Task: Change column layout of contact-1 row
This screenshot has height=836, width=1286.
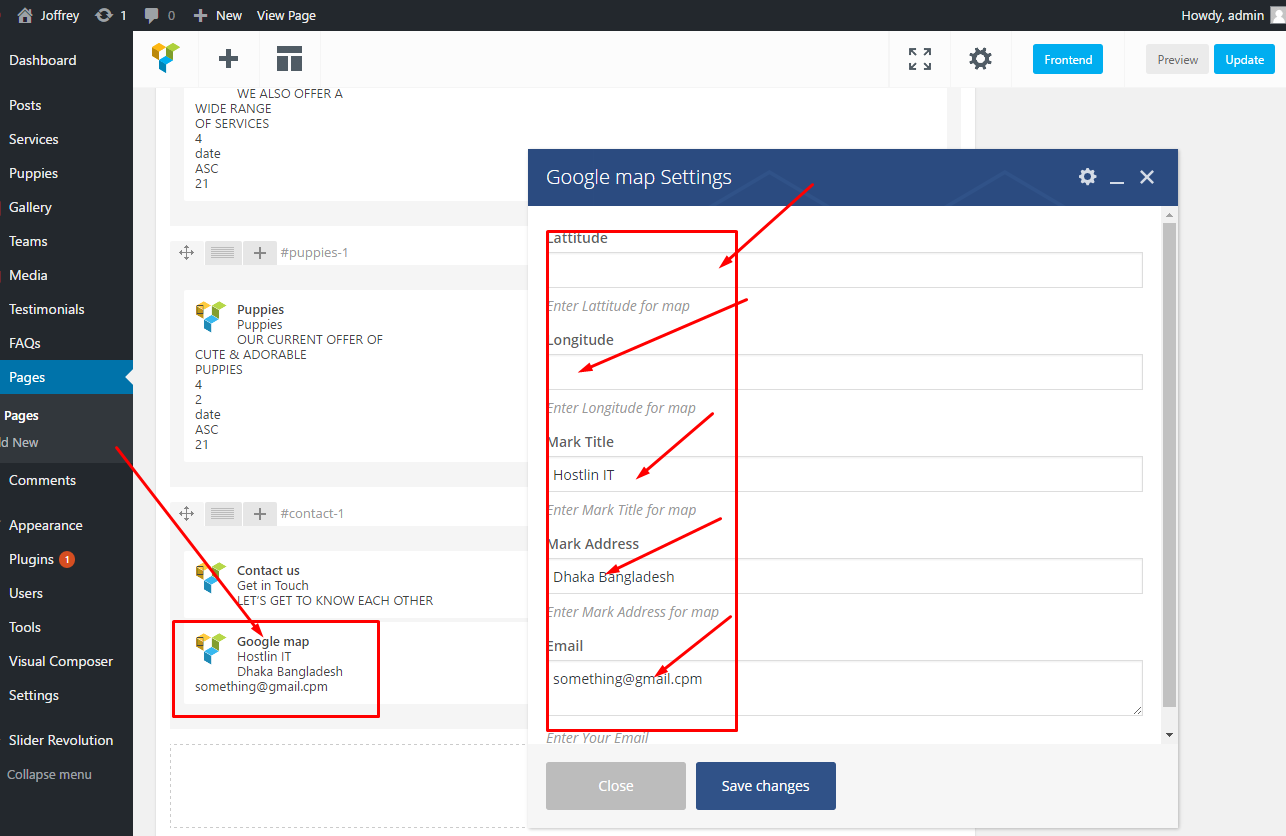Action: coord(222,514)
